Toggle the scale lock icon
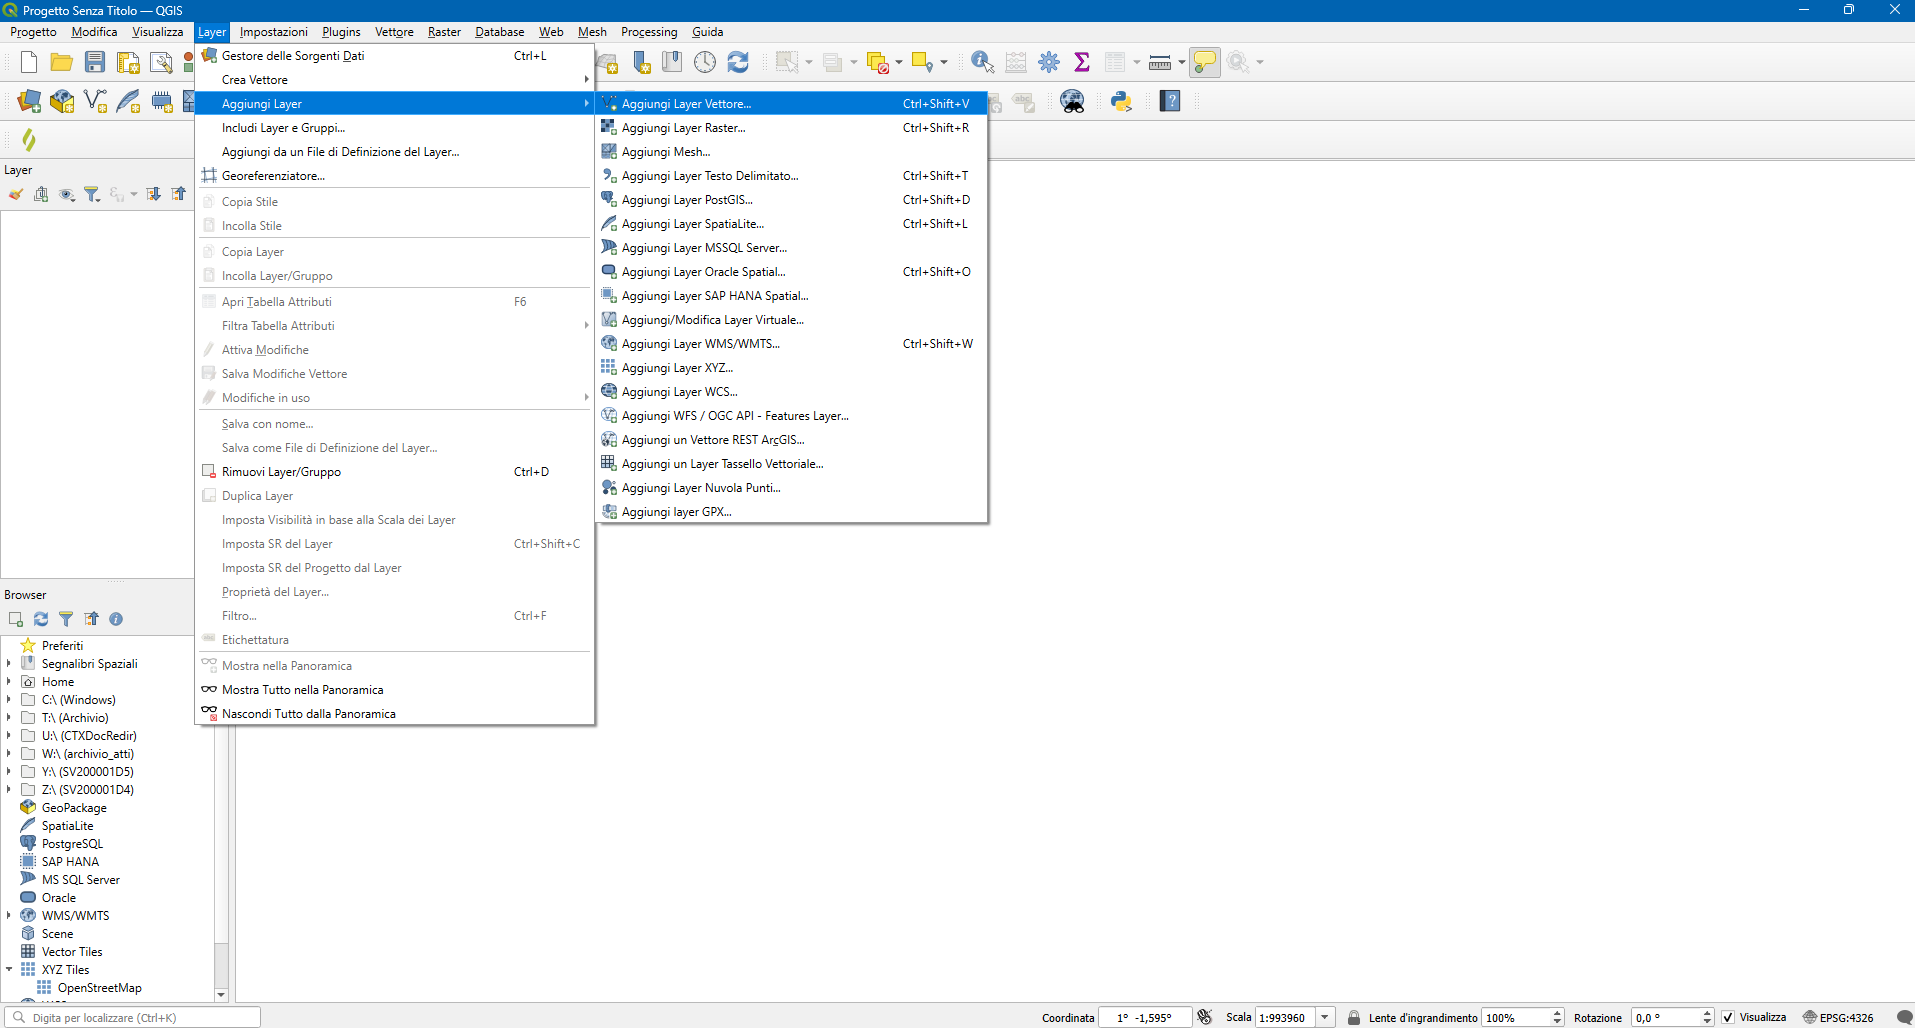The height and width of the screenshot is (1028, 1915). click(x=1354, y=1017)
